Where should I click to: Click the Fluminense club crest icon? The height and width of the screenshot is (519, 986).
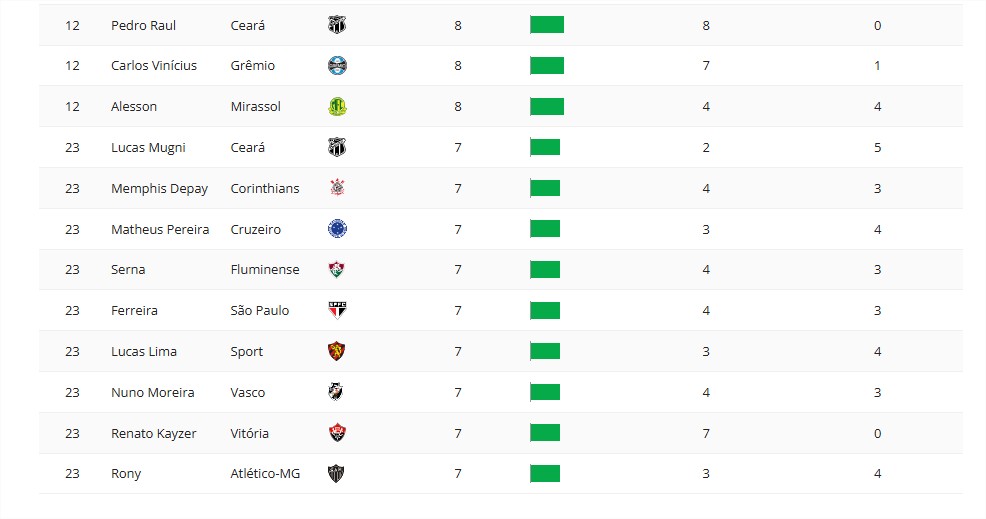[x=337, y=270]
